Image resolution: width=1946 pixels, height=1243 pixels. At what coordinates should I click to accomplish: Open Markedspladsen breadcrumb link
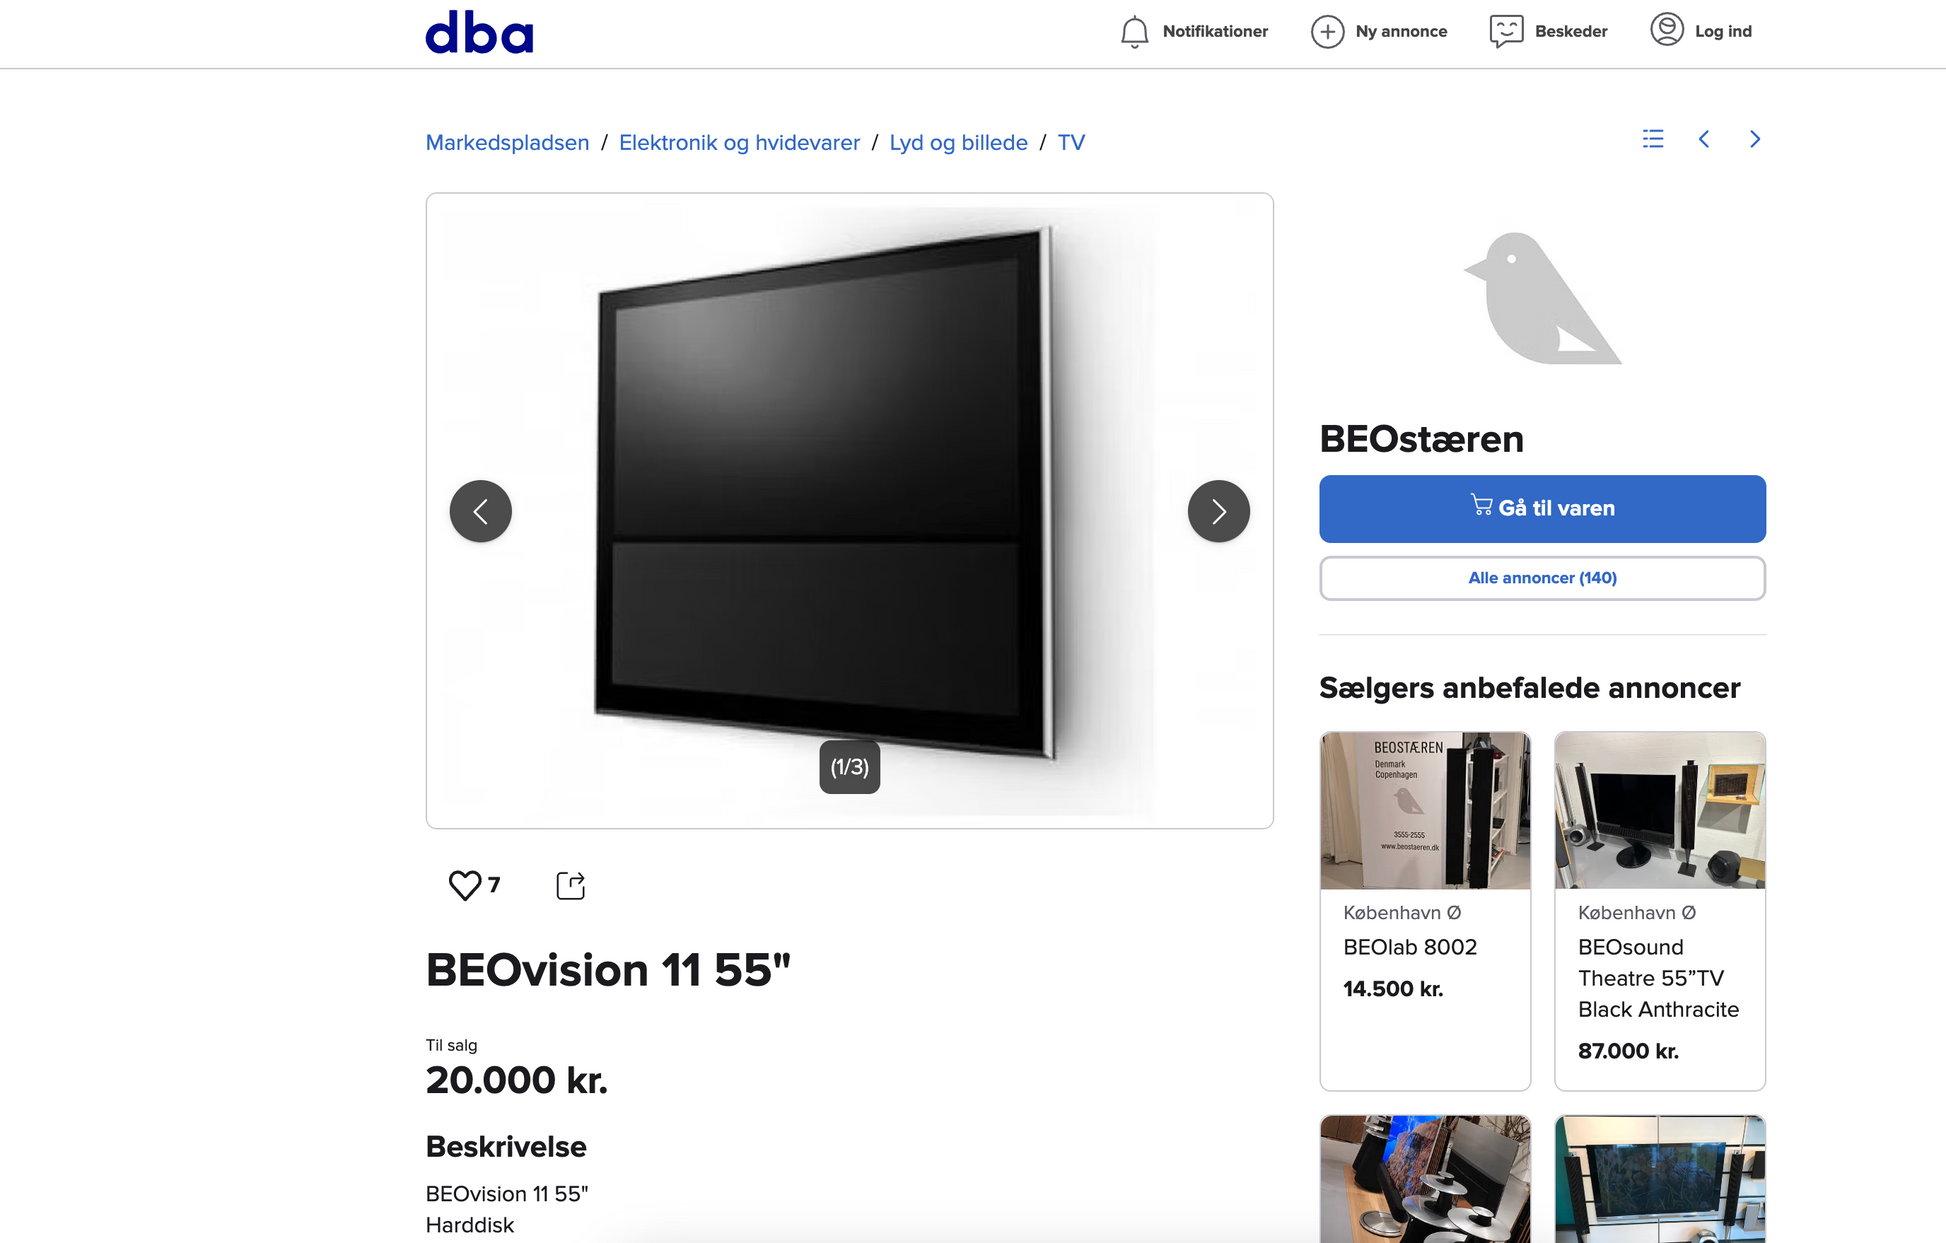click(507, 143)
